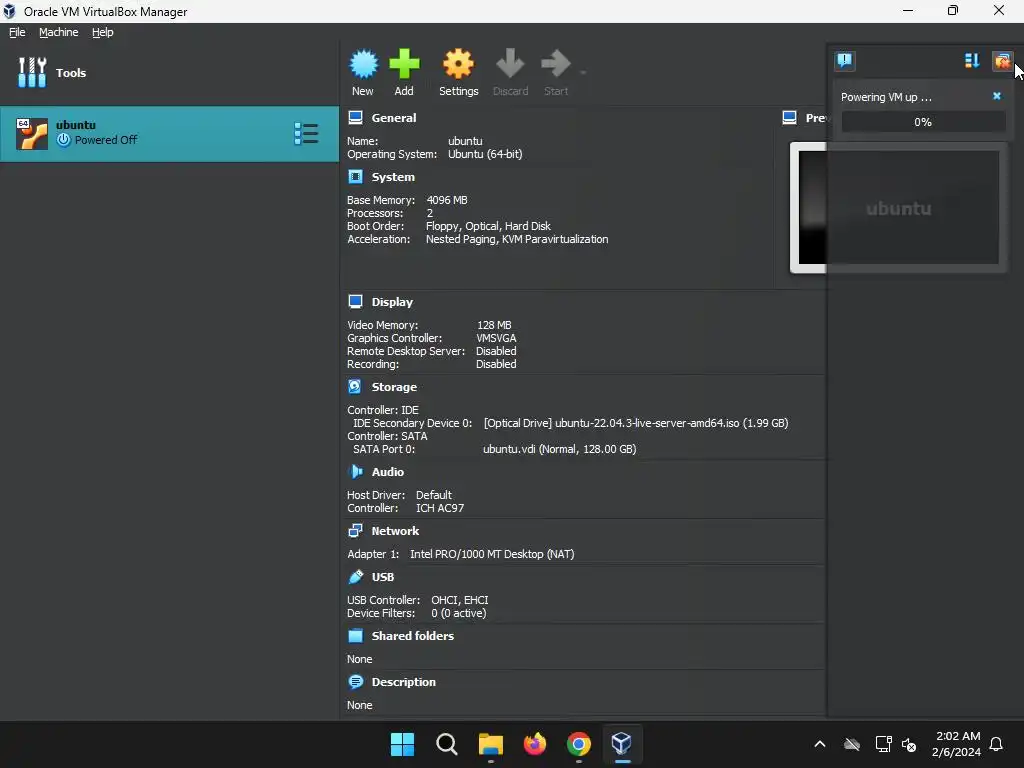Open the Audio settings heading link
Image resolution: width=1024 pixels, height=768 pixels.
coord(387,472)
